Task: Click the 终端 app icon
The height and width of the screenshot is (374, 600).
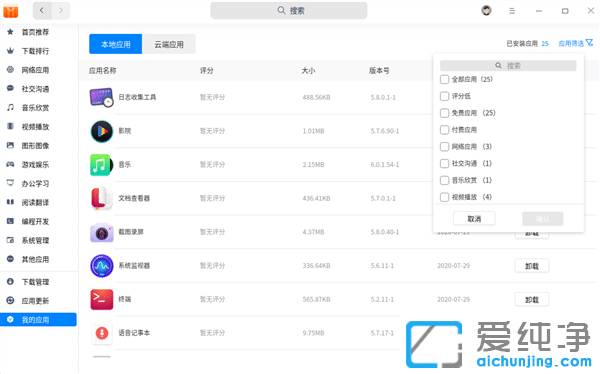Action: coord(101,299)
